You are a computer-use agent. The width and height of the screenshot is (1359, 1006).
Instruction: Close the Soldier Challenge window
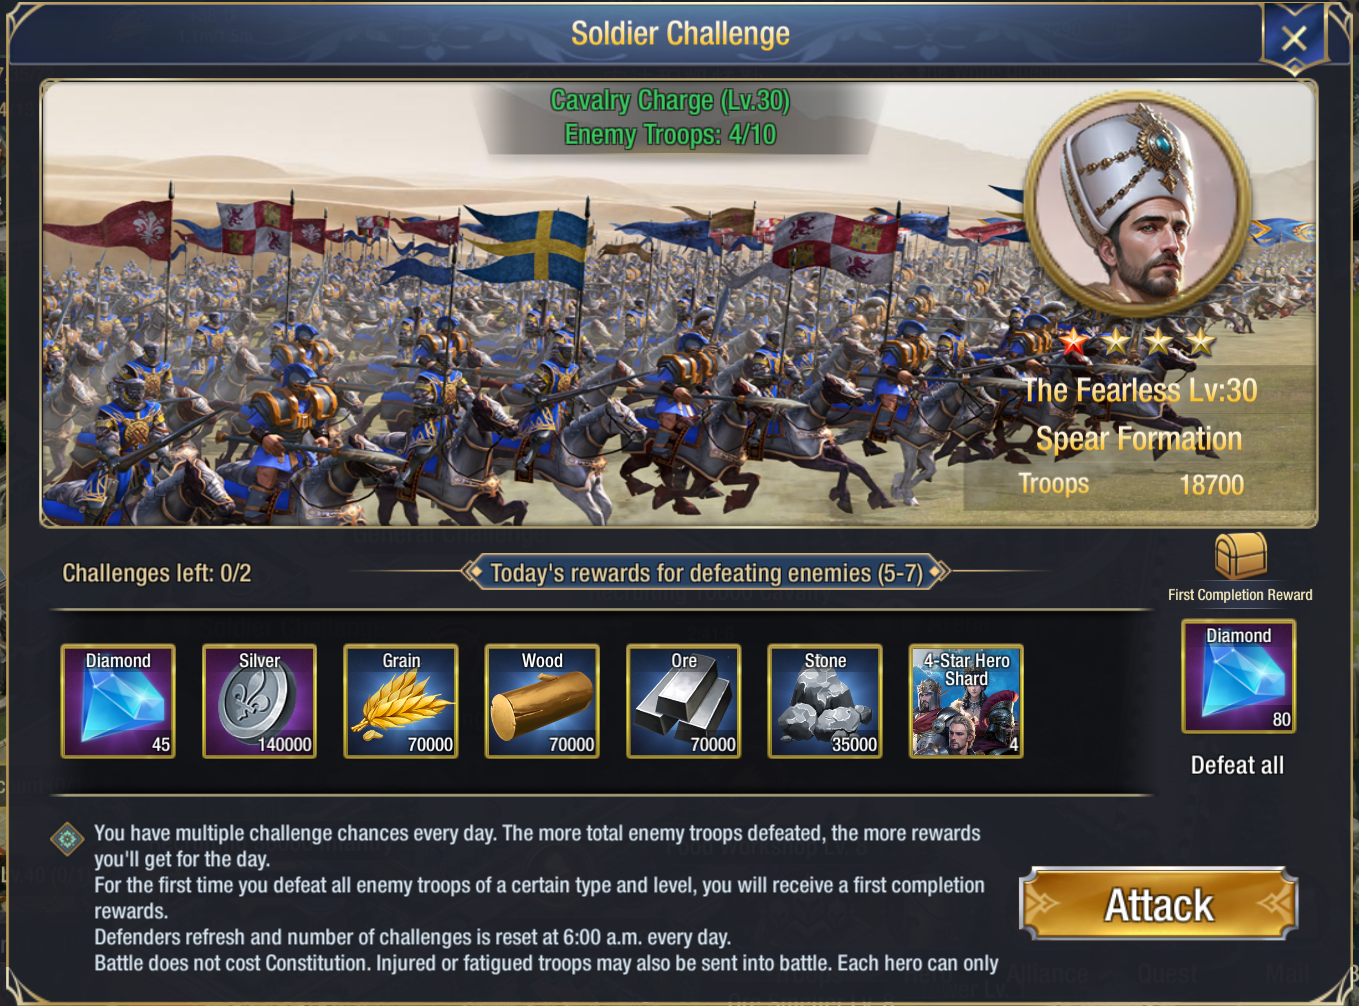pyautogui.click(x=1294, y=38)
